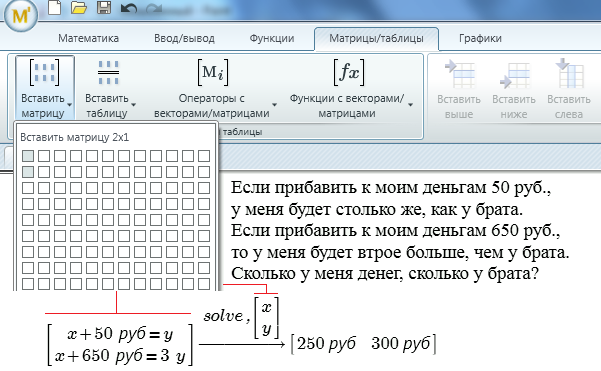The image size is (601, 371).
Task: Click the result value 250 руб
Action: 326,343
